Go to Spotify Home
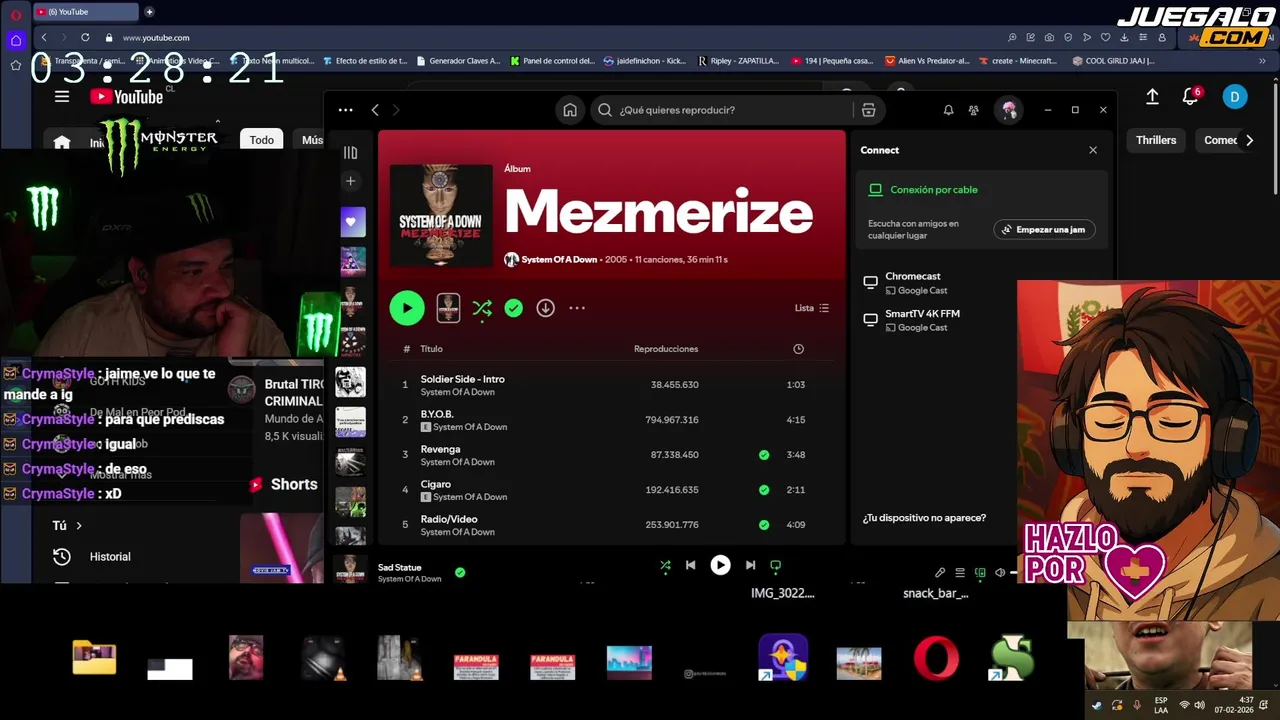 pyautogui.click(x=570, y=110)
